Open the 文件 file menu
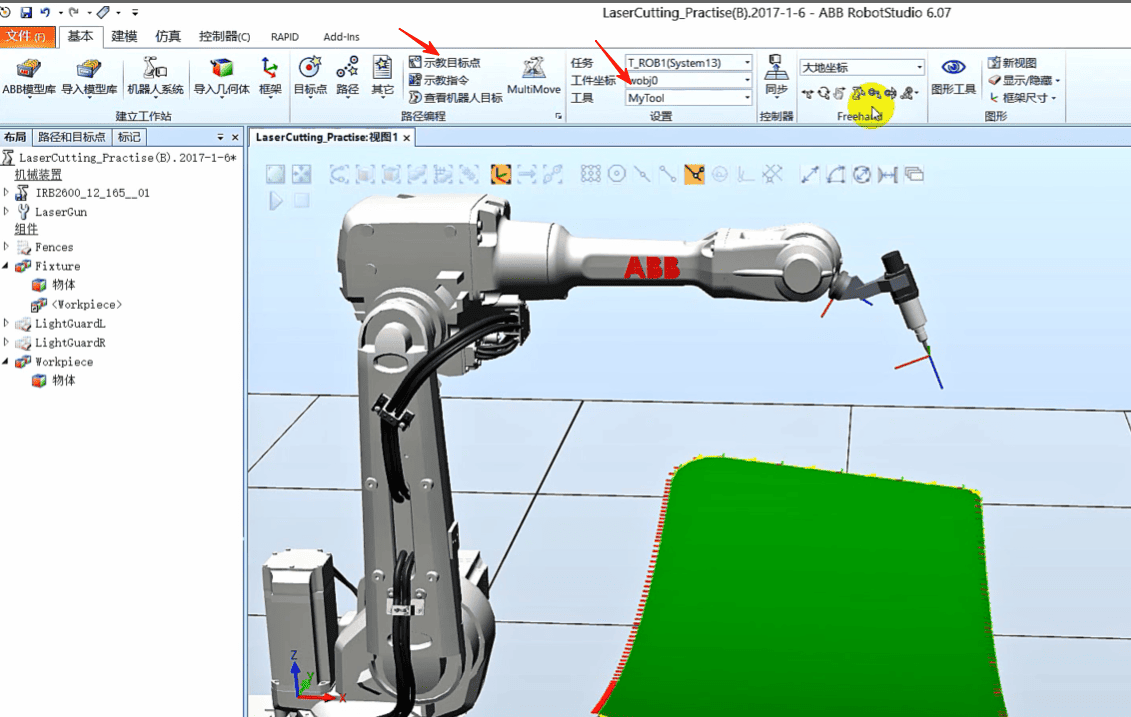The width and height of the screenshot is (1131, 717). point(27,36)
